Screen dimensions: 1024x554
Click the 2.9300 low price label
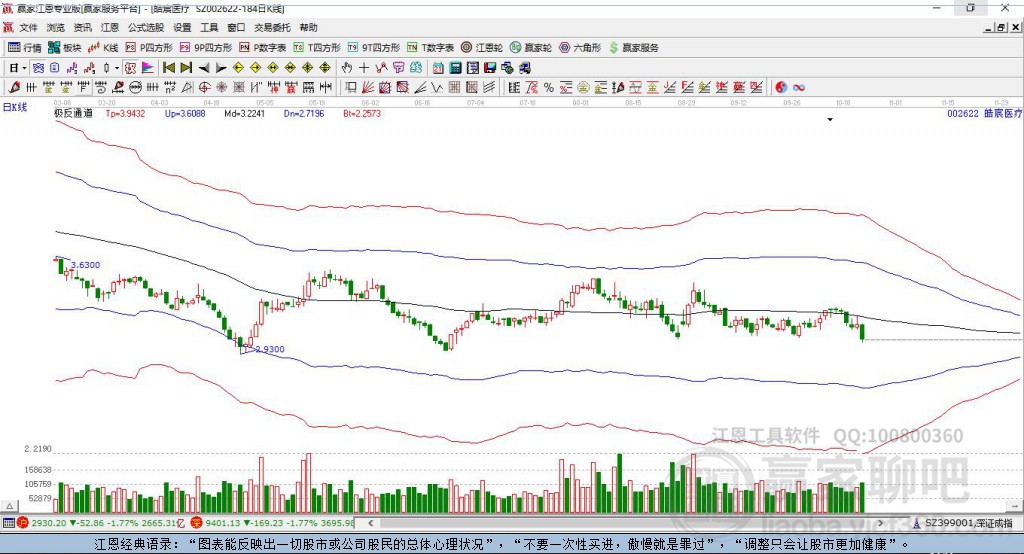[x=270, y=349]
